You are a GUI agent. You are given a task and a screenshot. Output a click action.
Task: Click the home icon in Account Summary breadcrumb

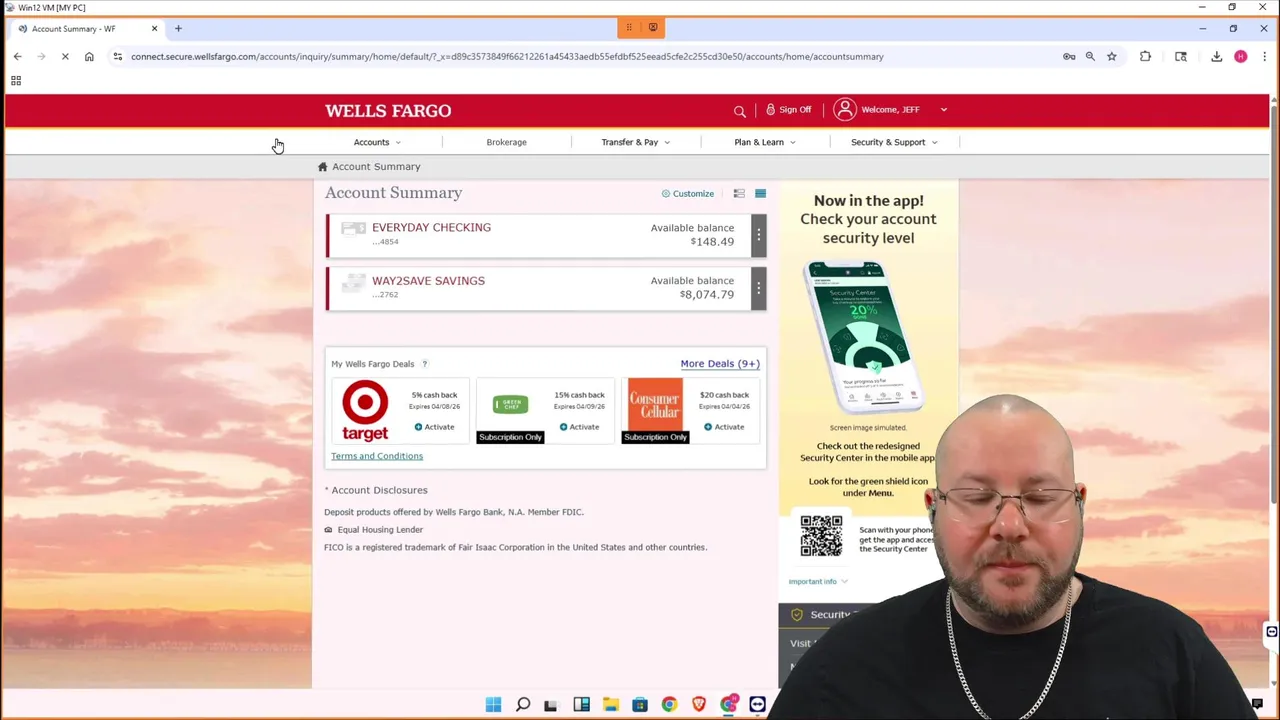(x=322, y=167)
